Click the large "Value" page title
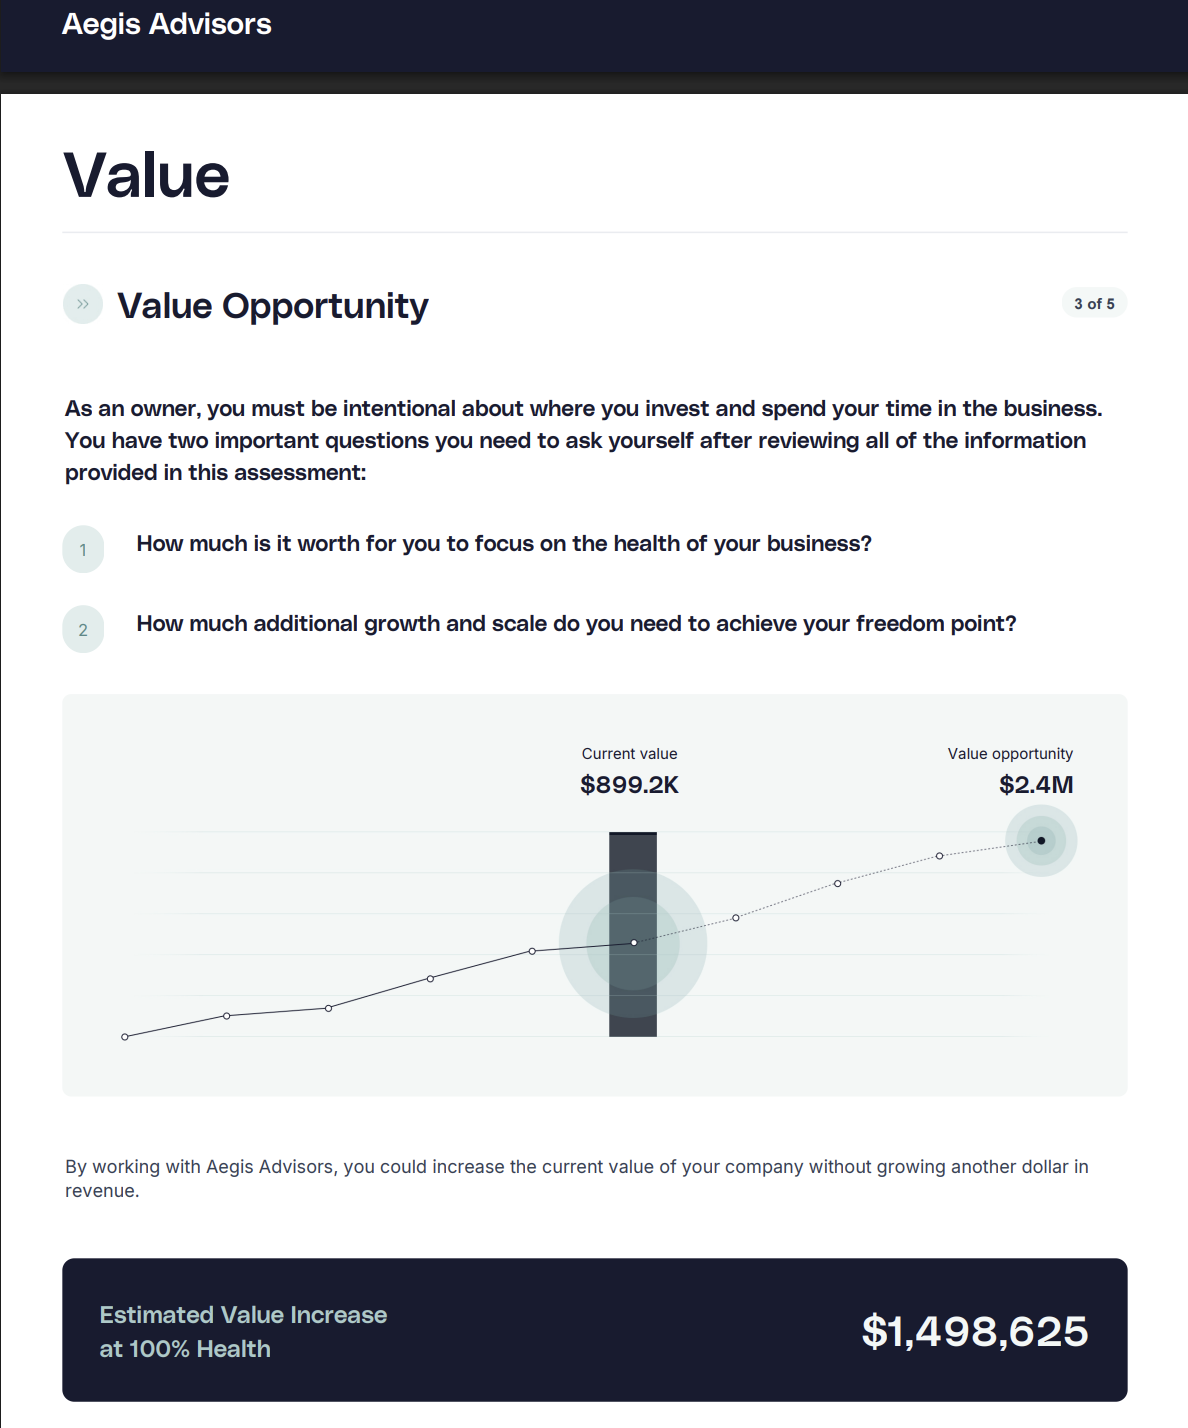Viewport: 1188px width, 1428px height. 147,176
